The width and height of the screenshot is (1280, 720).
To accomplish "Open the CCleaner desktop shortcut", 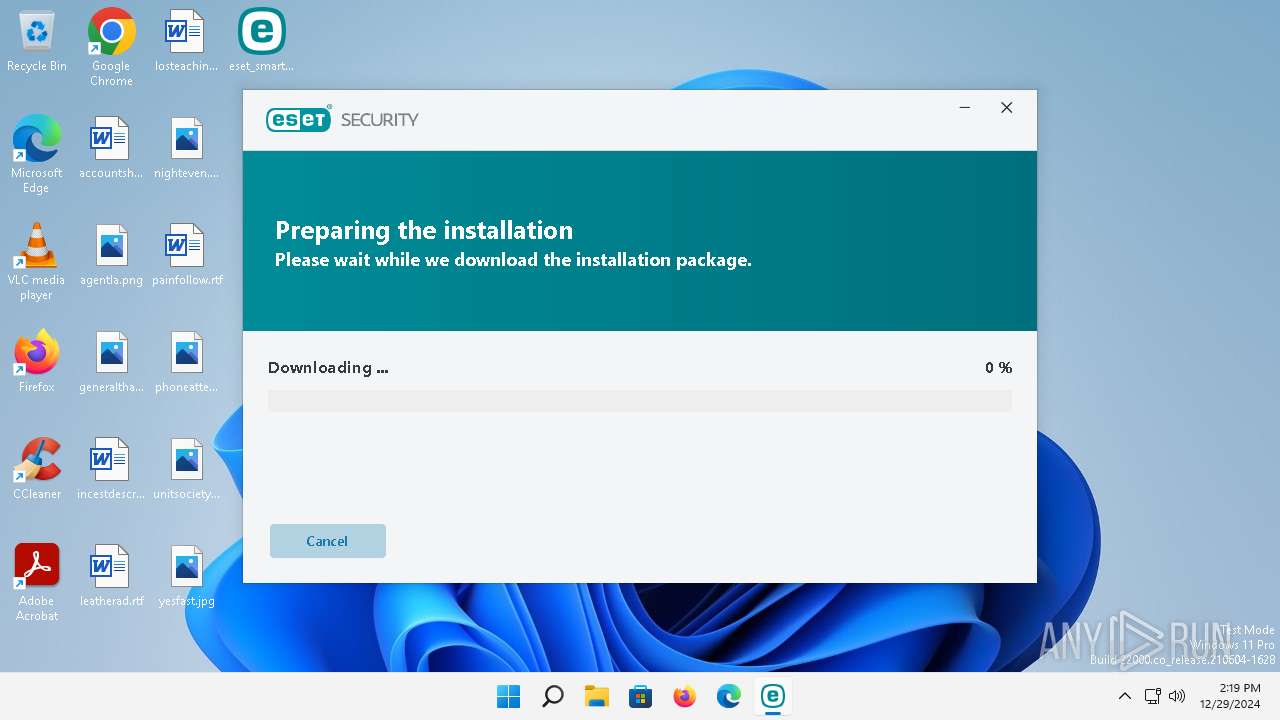I will pos(37,469).
